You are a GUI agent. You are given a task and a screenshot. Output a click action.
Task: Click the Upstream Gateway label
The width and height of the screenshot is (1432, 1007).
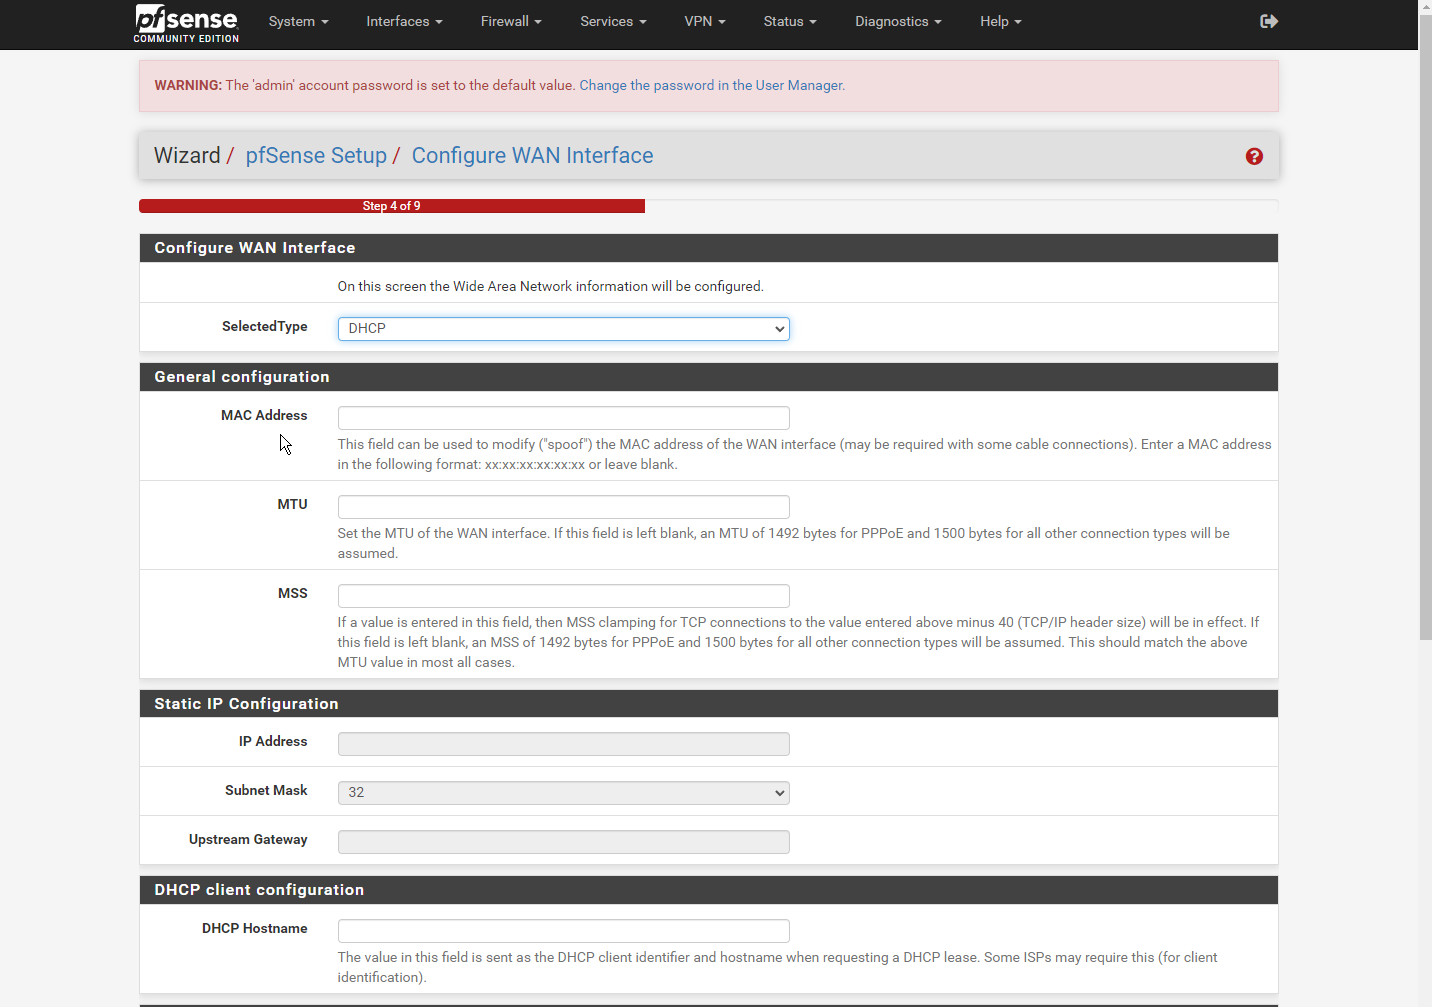(x=248, y=839)
